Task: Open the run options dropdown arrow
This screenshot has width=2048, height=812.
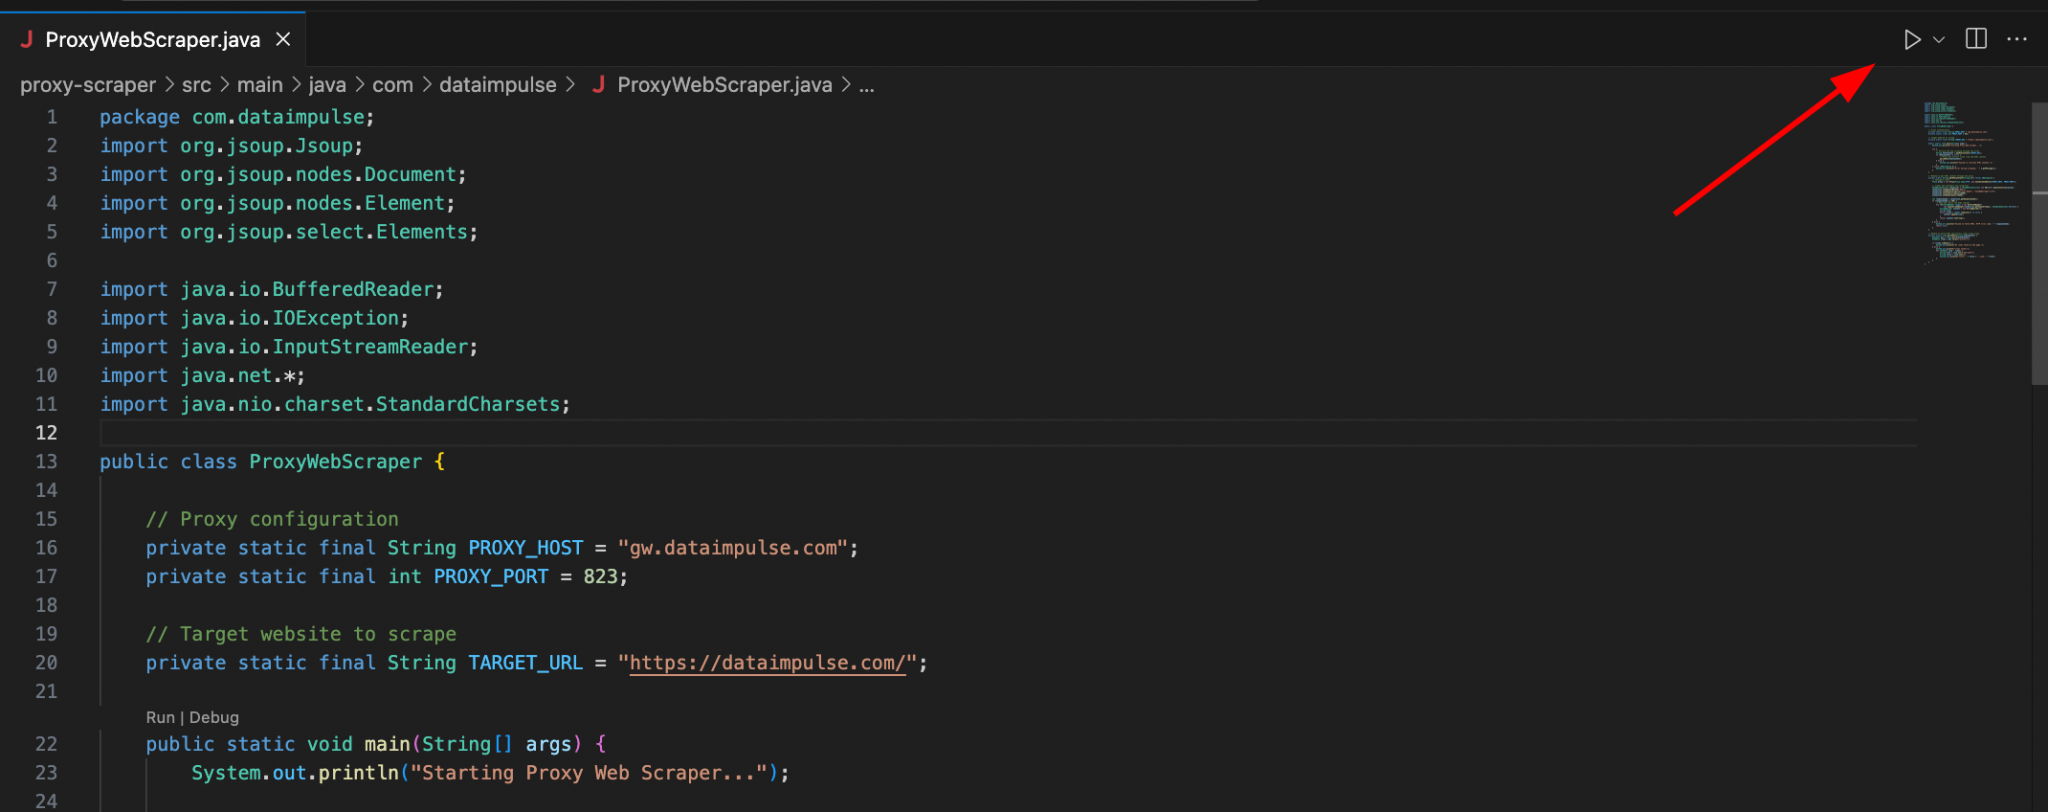Action: click(1939, 40)
